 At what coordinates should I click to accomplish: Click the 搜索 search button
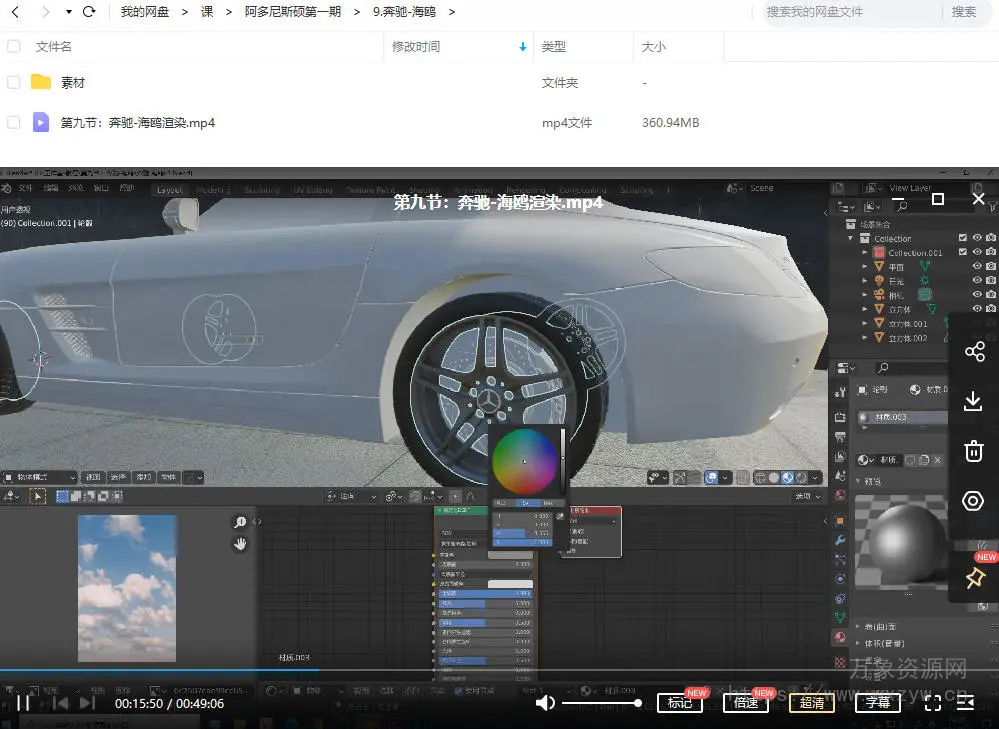[963, 12]
